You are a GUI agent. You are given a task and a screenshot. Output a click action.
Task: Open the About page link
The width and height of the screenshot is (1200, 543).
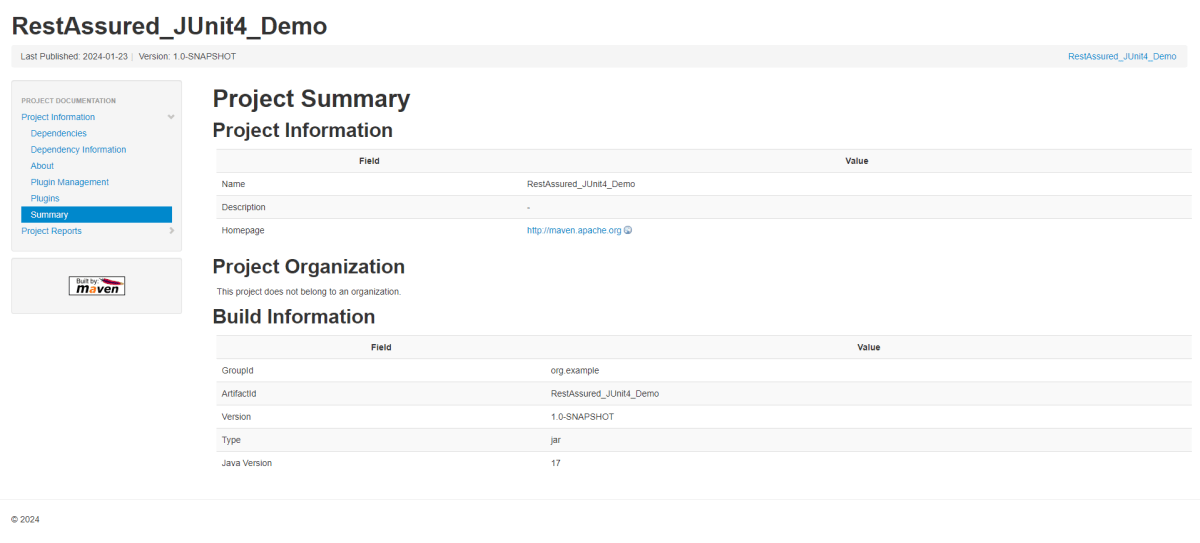(x=42, y=166)
